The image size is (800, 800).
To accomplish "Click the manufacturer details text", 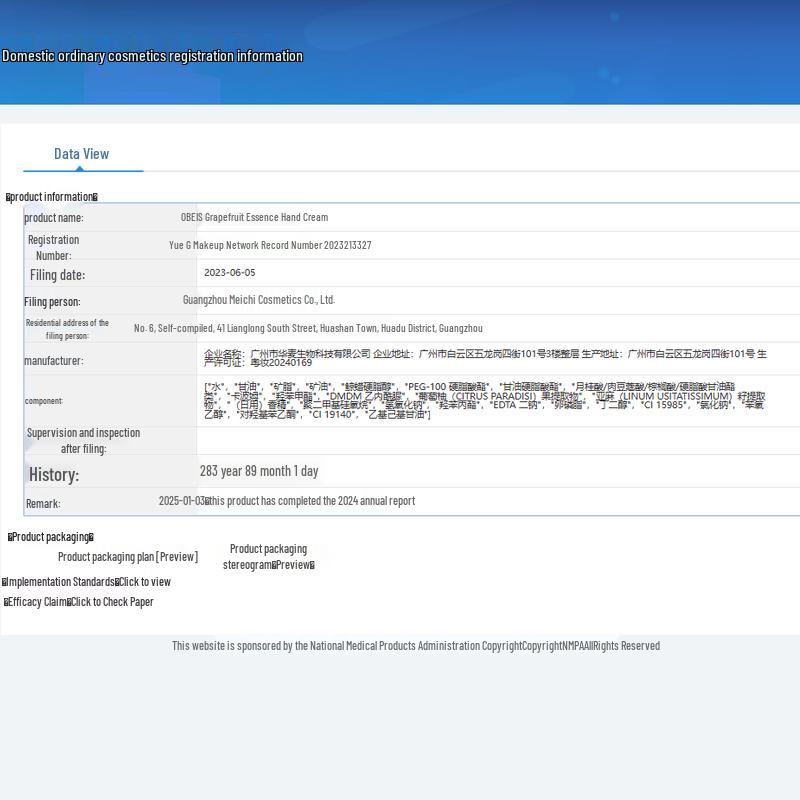I will [485, 358].
